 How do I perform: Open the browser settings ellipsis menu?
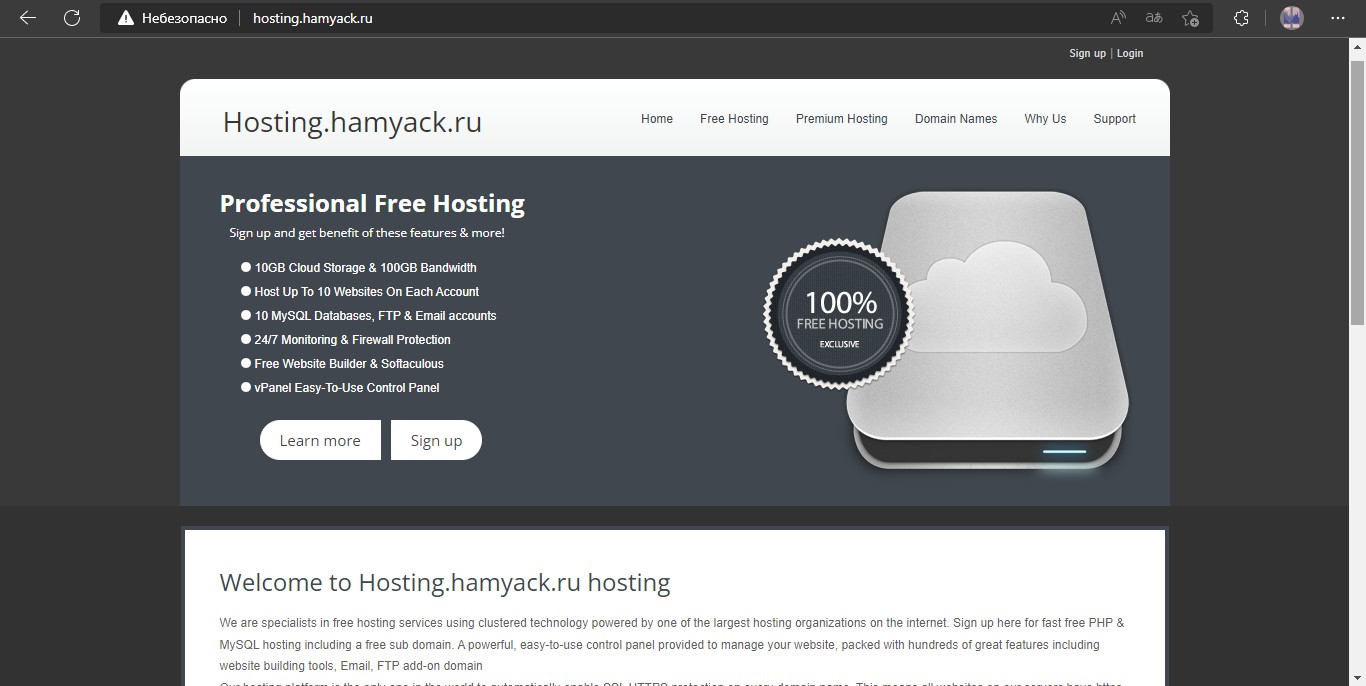pos(1338,18)
